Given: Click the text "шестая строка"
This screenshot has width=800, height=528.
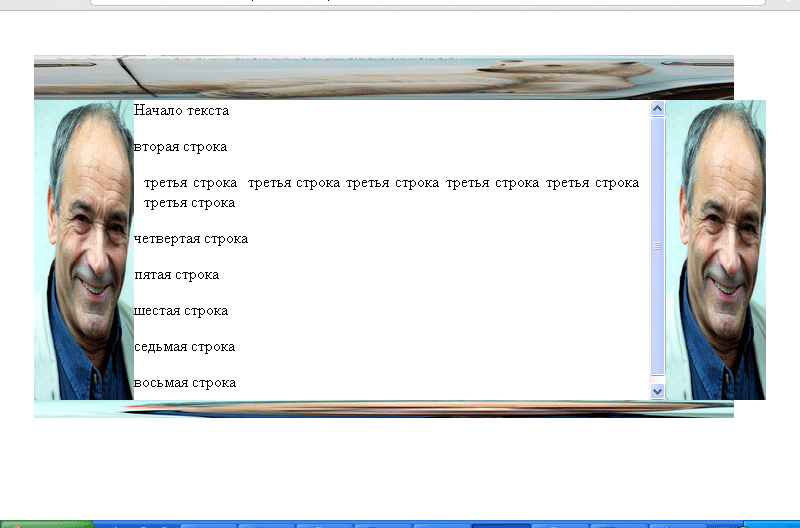Looking at the screenshot, I should pyautogui.click(x=181, y=311).
